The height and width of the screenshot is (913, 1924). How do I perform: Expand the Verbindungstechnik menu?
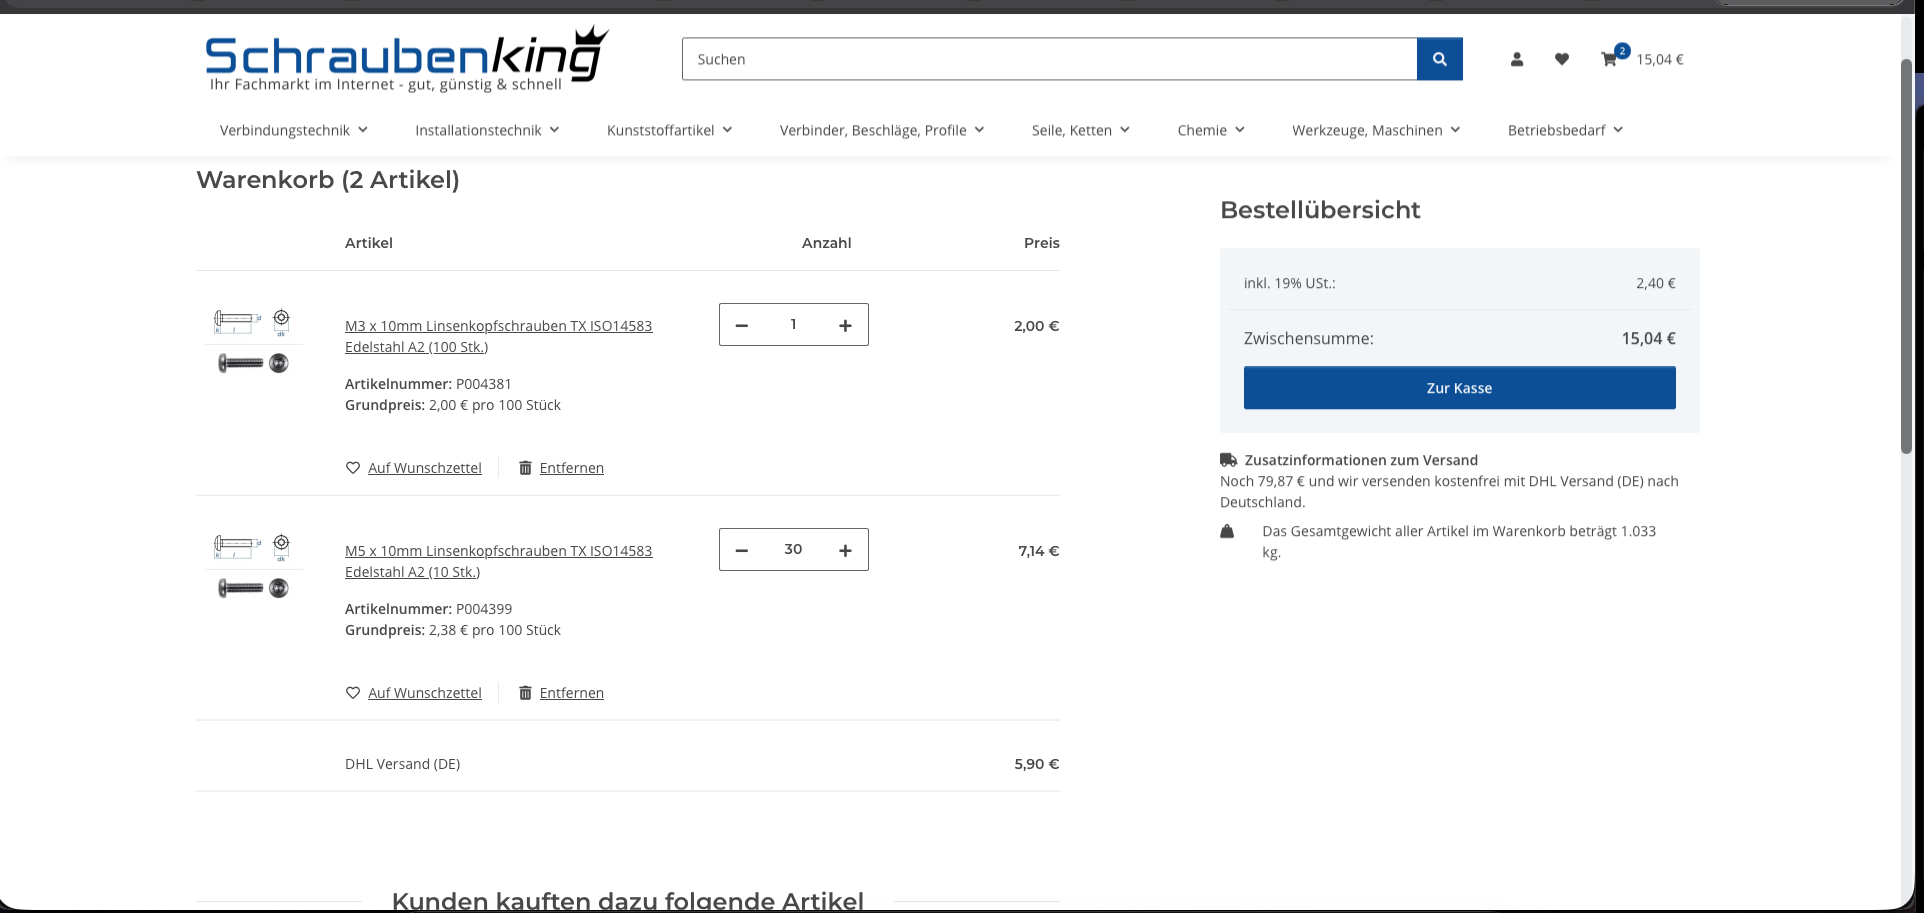293,130
